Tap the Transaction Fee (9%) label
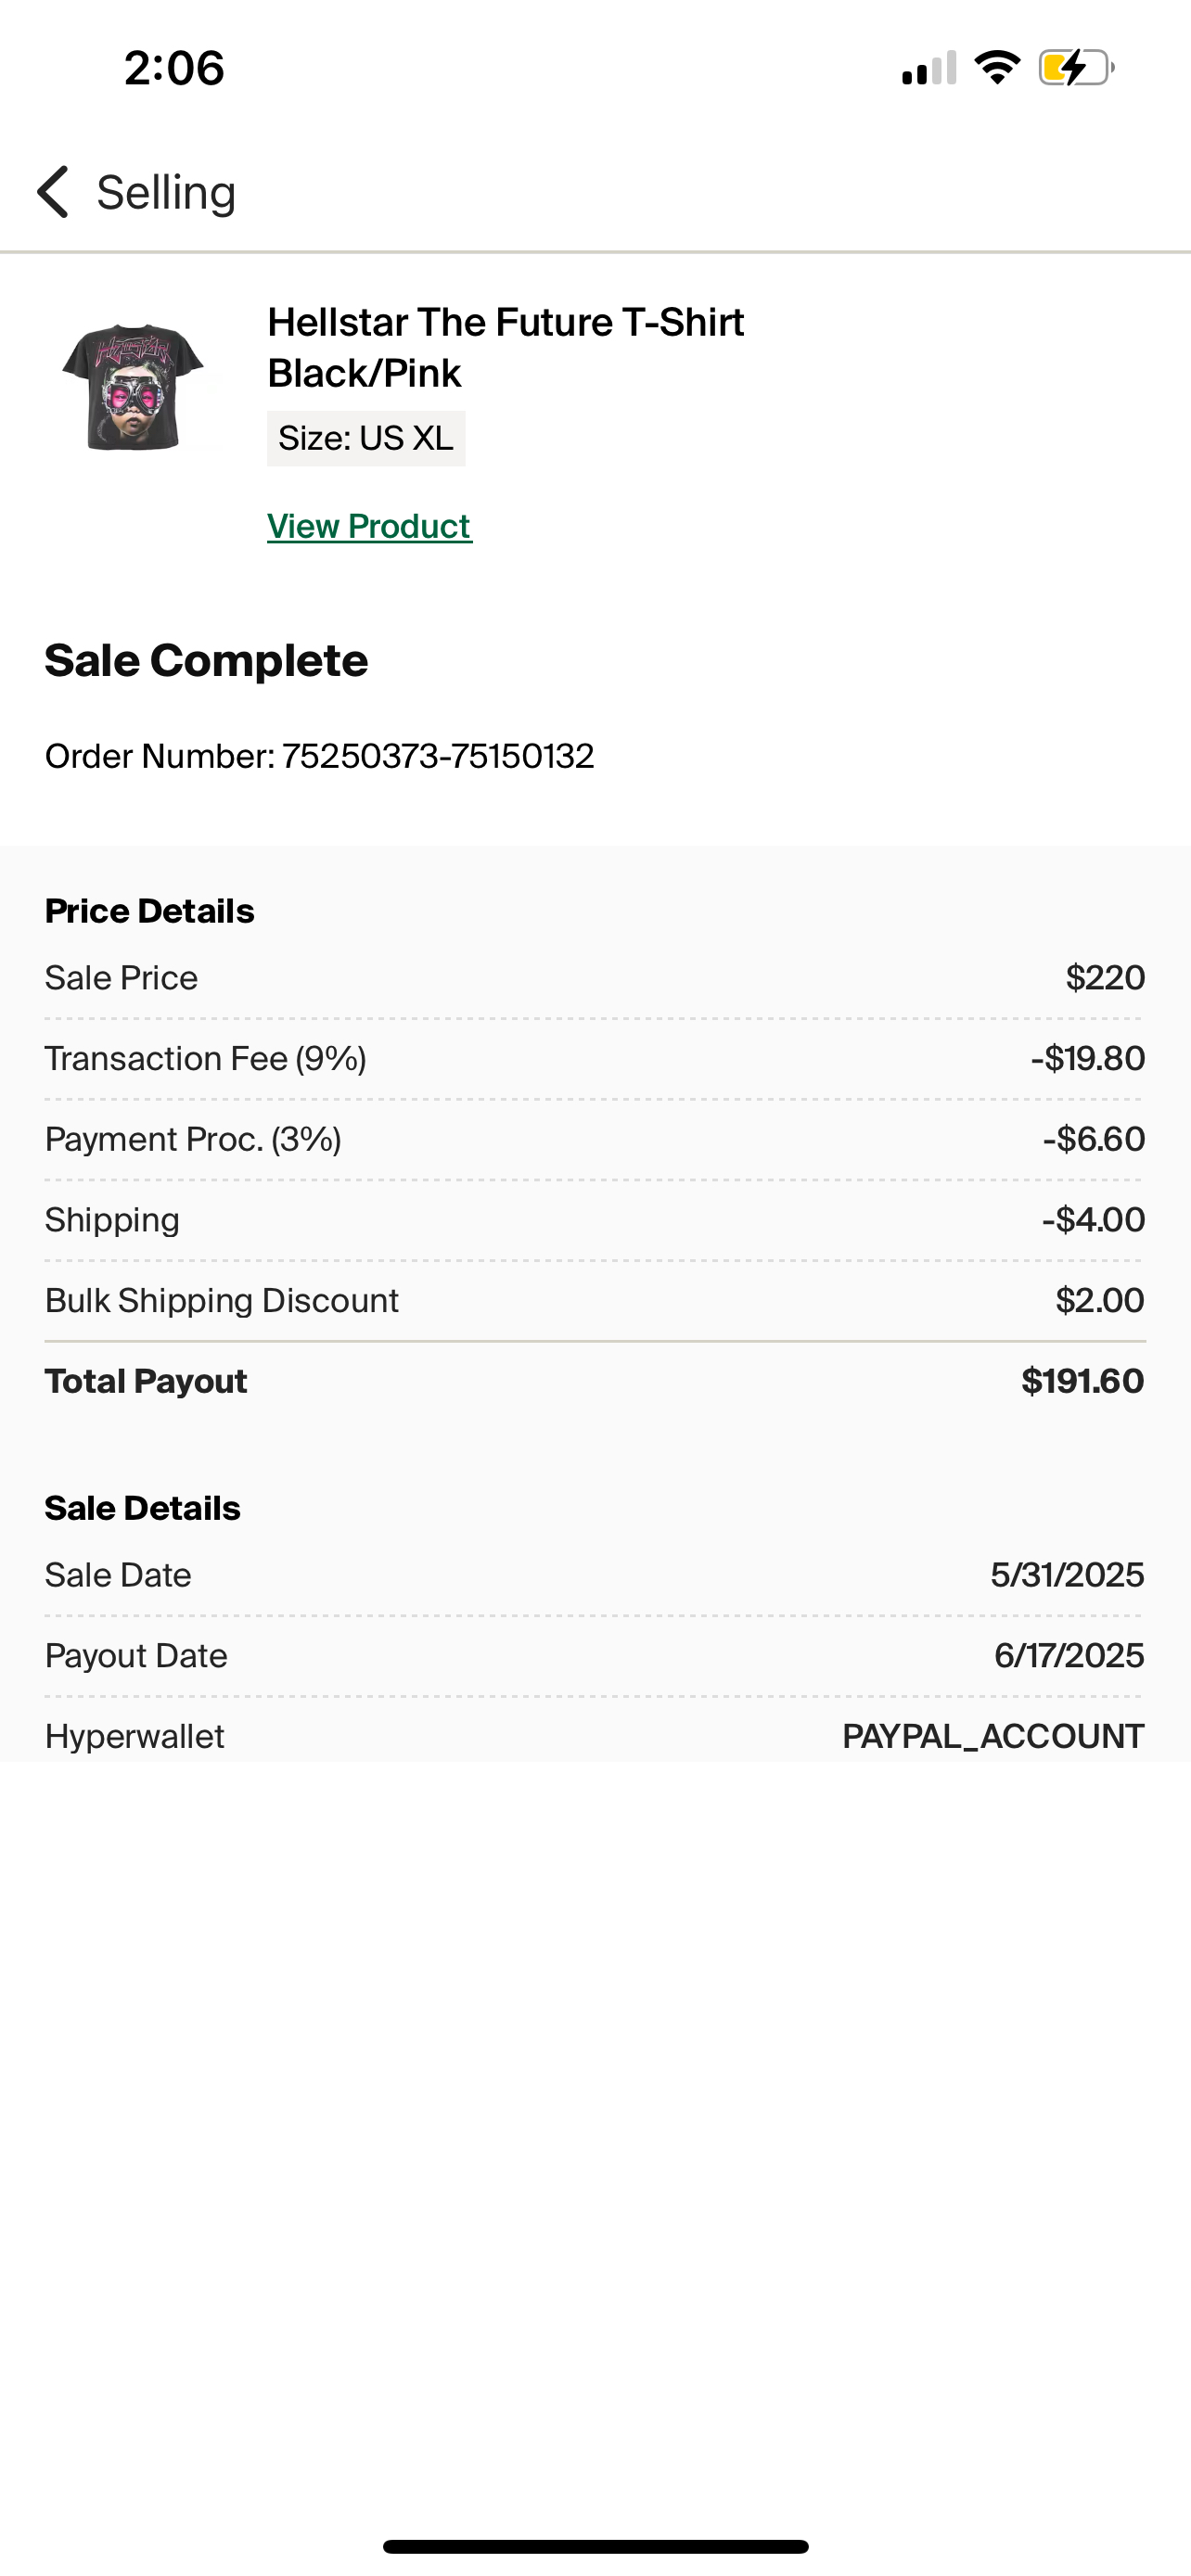Screen dimensions: 1191x2576 pyautogui.click(x=205, y=1058)
